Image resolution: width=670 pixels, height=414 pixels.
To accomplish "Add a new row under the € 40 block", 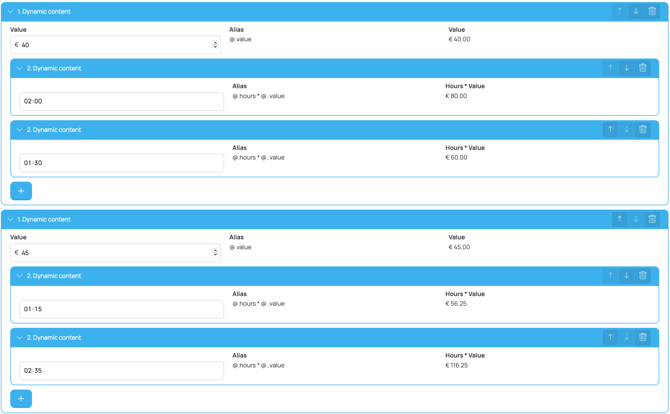I will [x=21, y=191].
